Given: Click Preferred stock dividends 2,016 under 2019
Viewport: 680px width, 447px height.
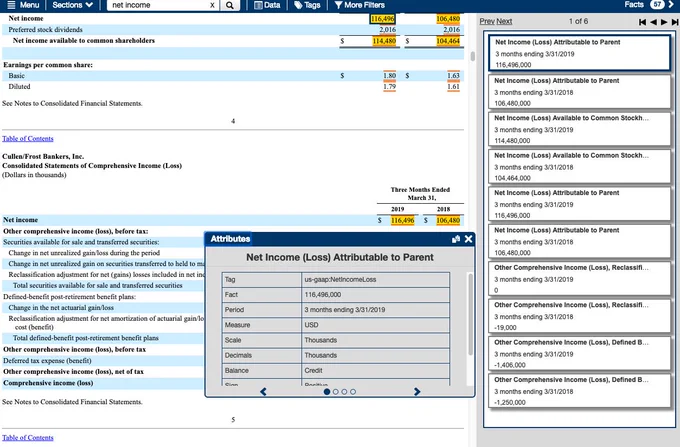Looking at the screenshot, I should (x=387, y=29).
